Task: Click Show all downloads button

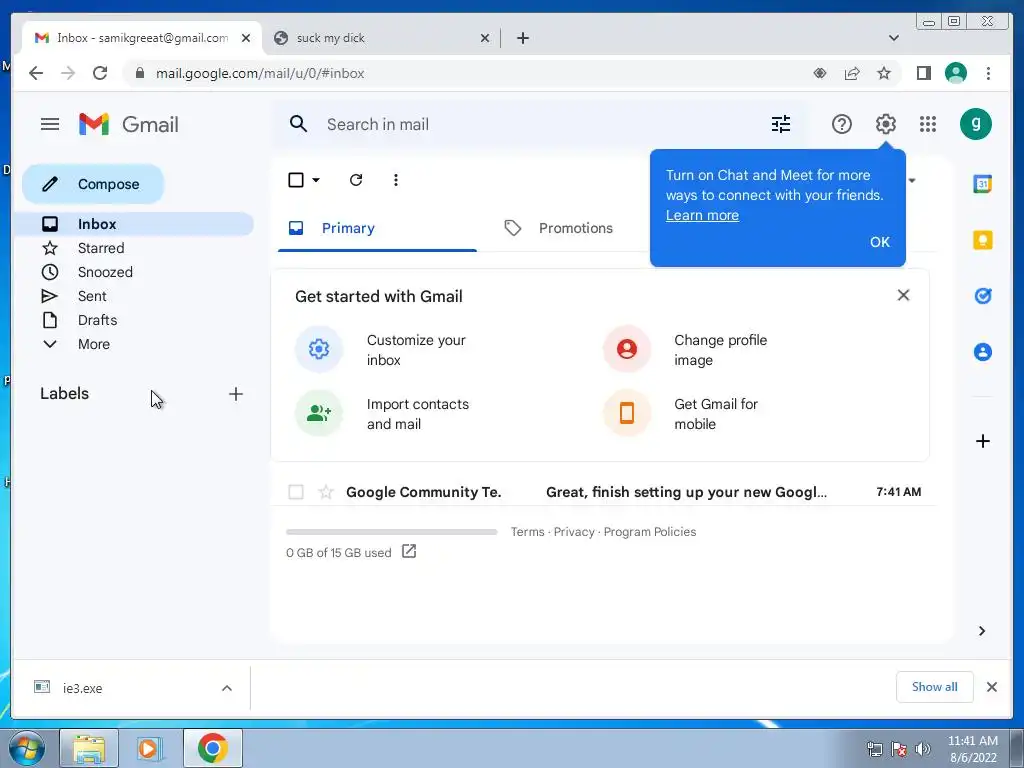Action: (935, 687)
